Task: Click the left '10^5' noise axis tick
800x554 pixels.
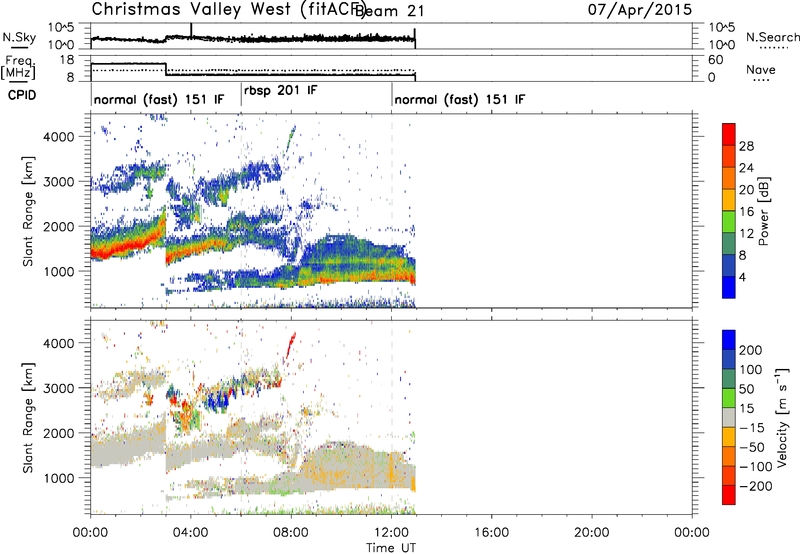Action: 61,28
